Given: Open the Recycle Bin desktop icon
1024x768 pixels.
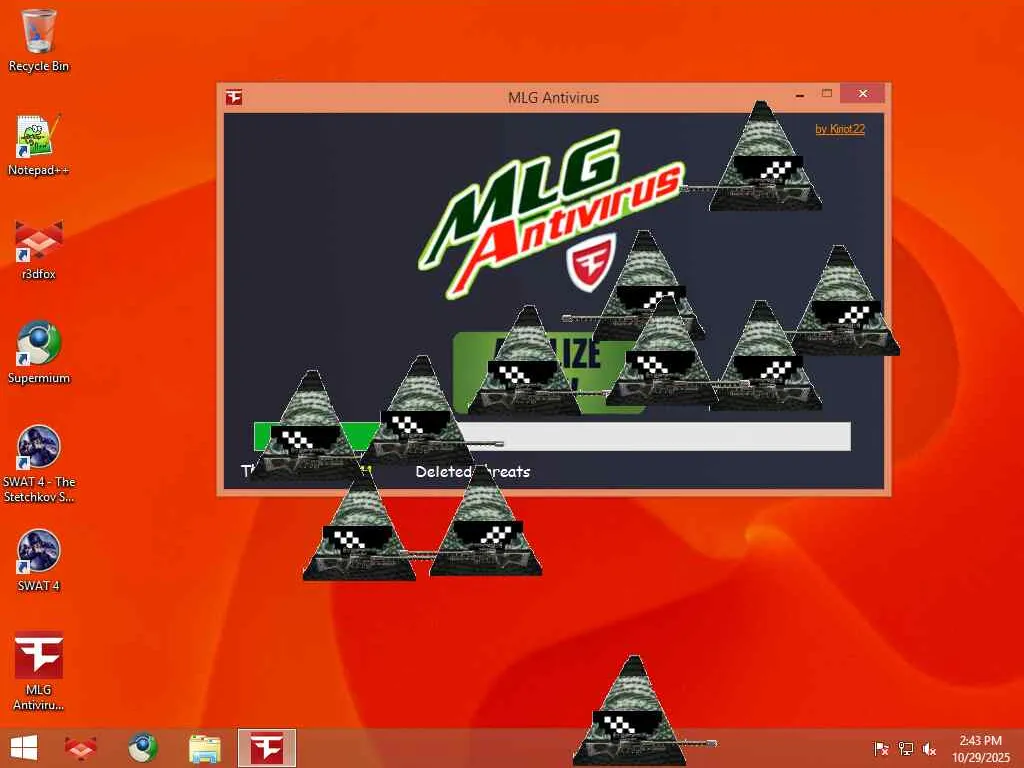Looking at the screenshot, I should 39,40.
